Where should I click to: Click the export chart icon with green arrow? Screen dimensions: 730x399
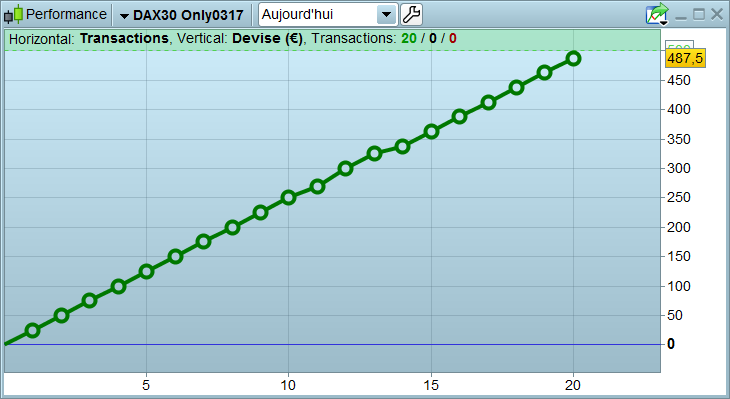[x=657, y=14]
